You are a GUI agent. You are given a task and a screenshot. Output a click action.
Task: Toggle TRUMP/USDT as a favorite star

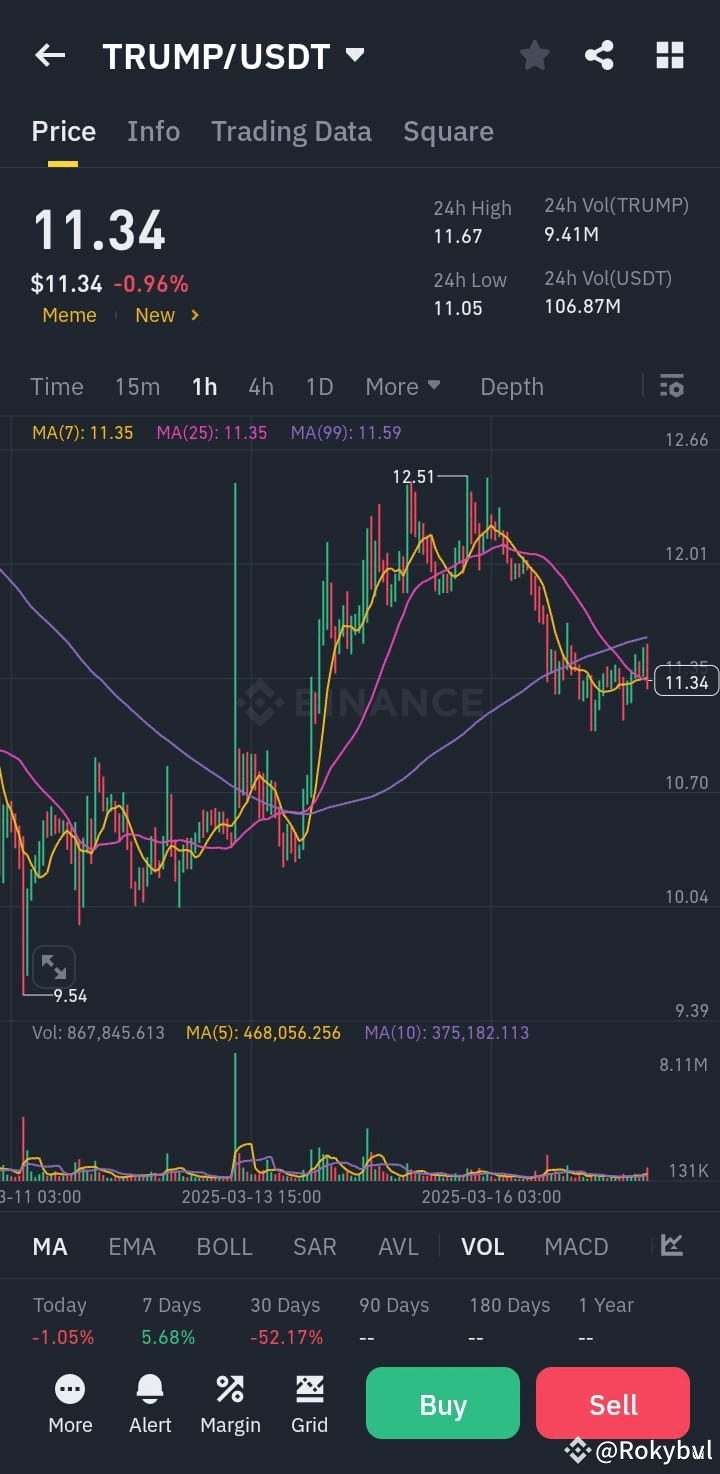534,55
